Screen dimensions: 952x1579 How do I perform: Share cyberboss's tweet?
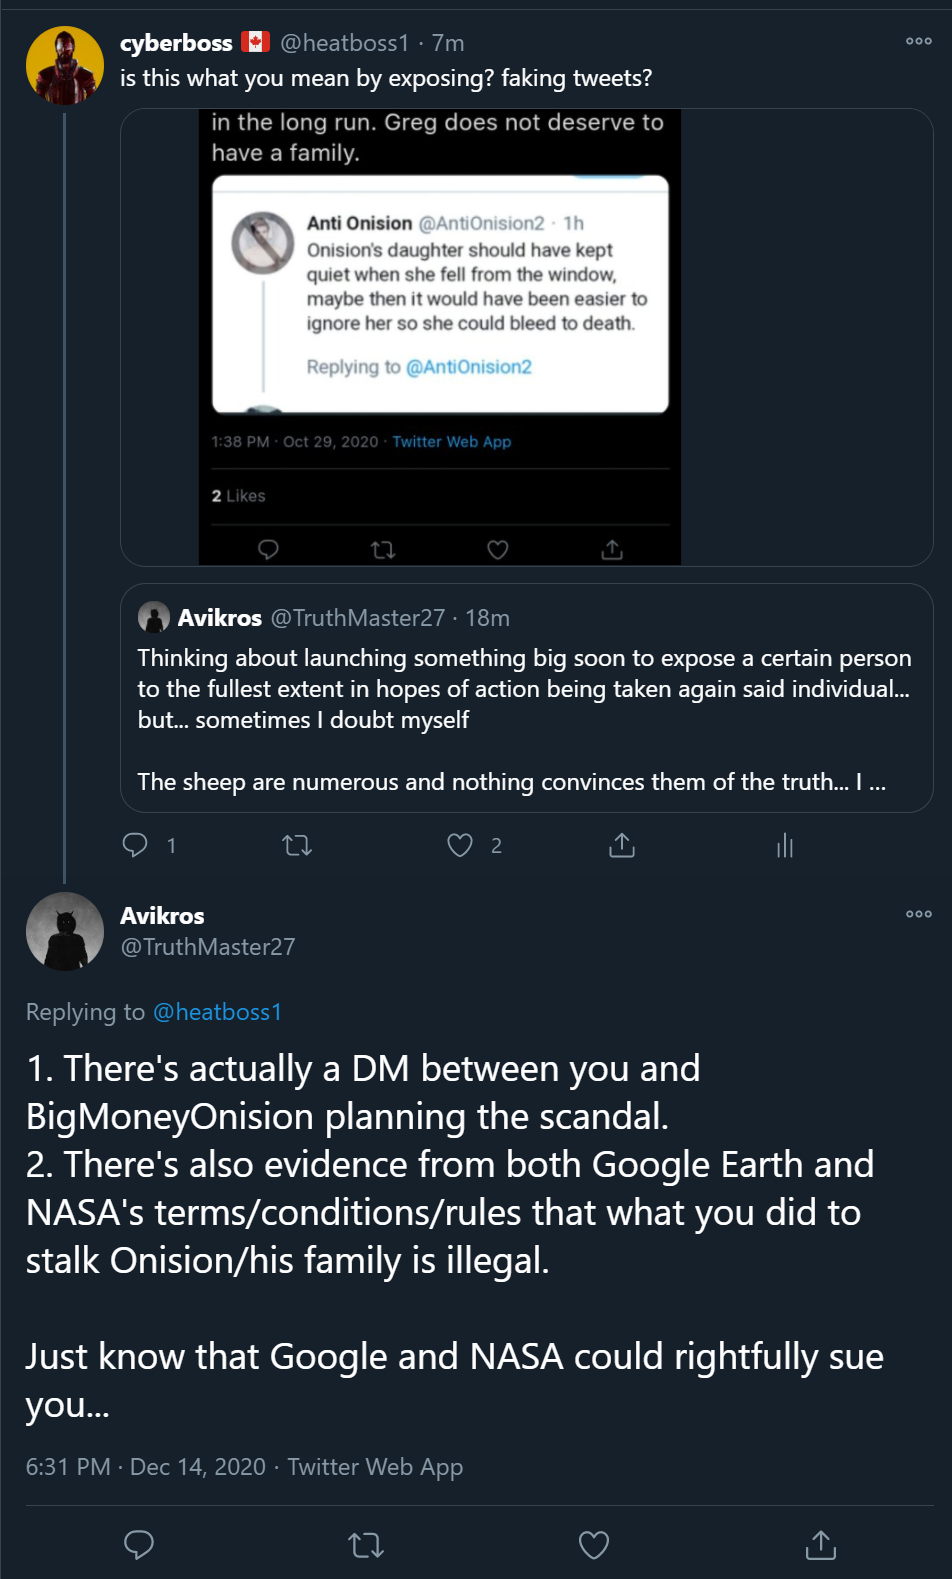click(x=622, y=846)
